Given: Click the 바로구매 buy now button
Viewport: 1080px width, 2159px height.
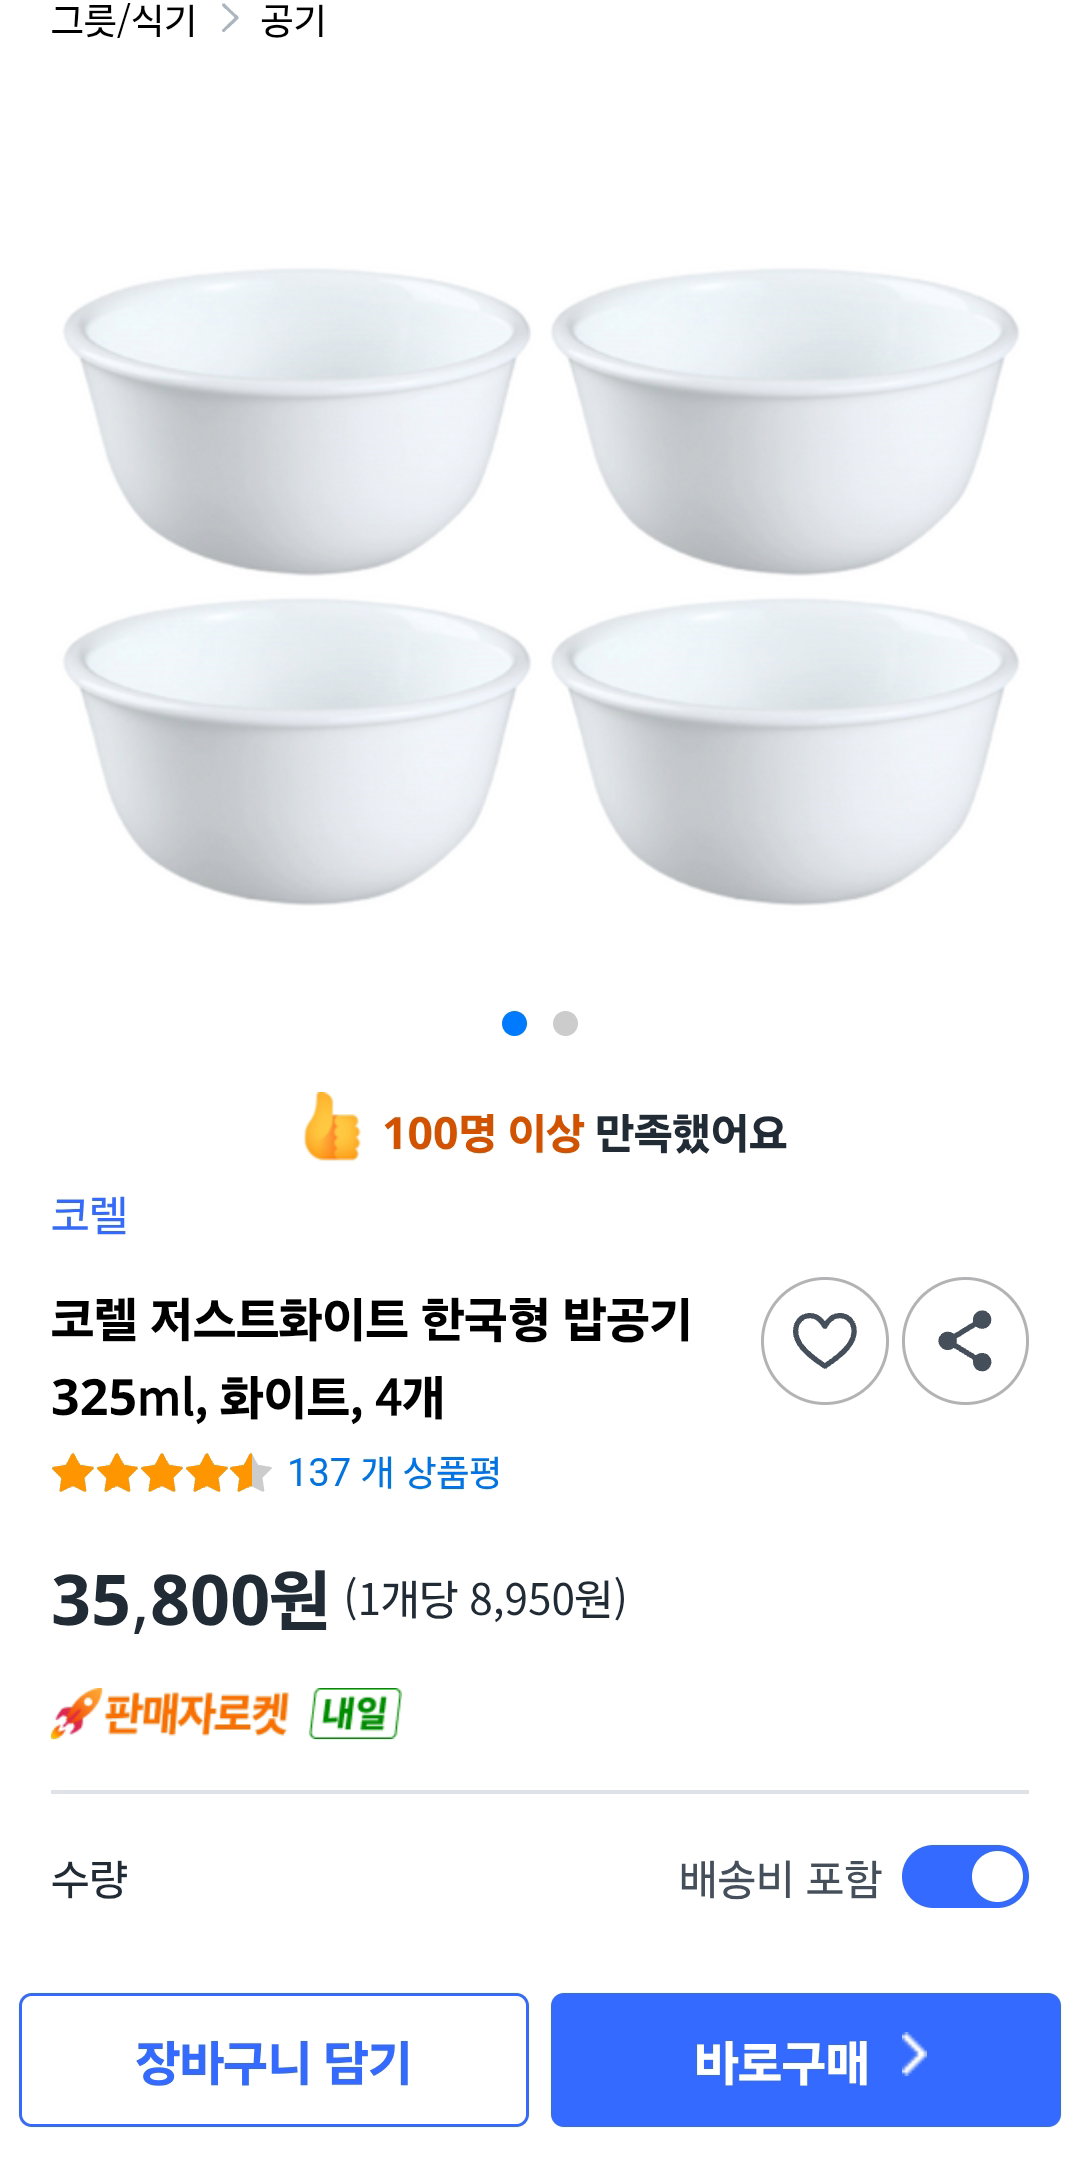Looking at the screenshot, I should point(806,2060).
